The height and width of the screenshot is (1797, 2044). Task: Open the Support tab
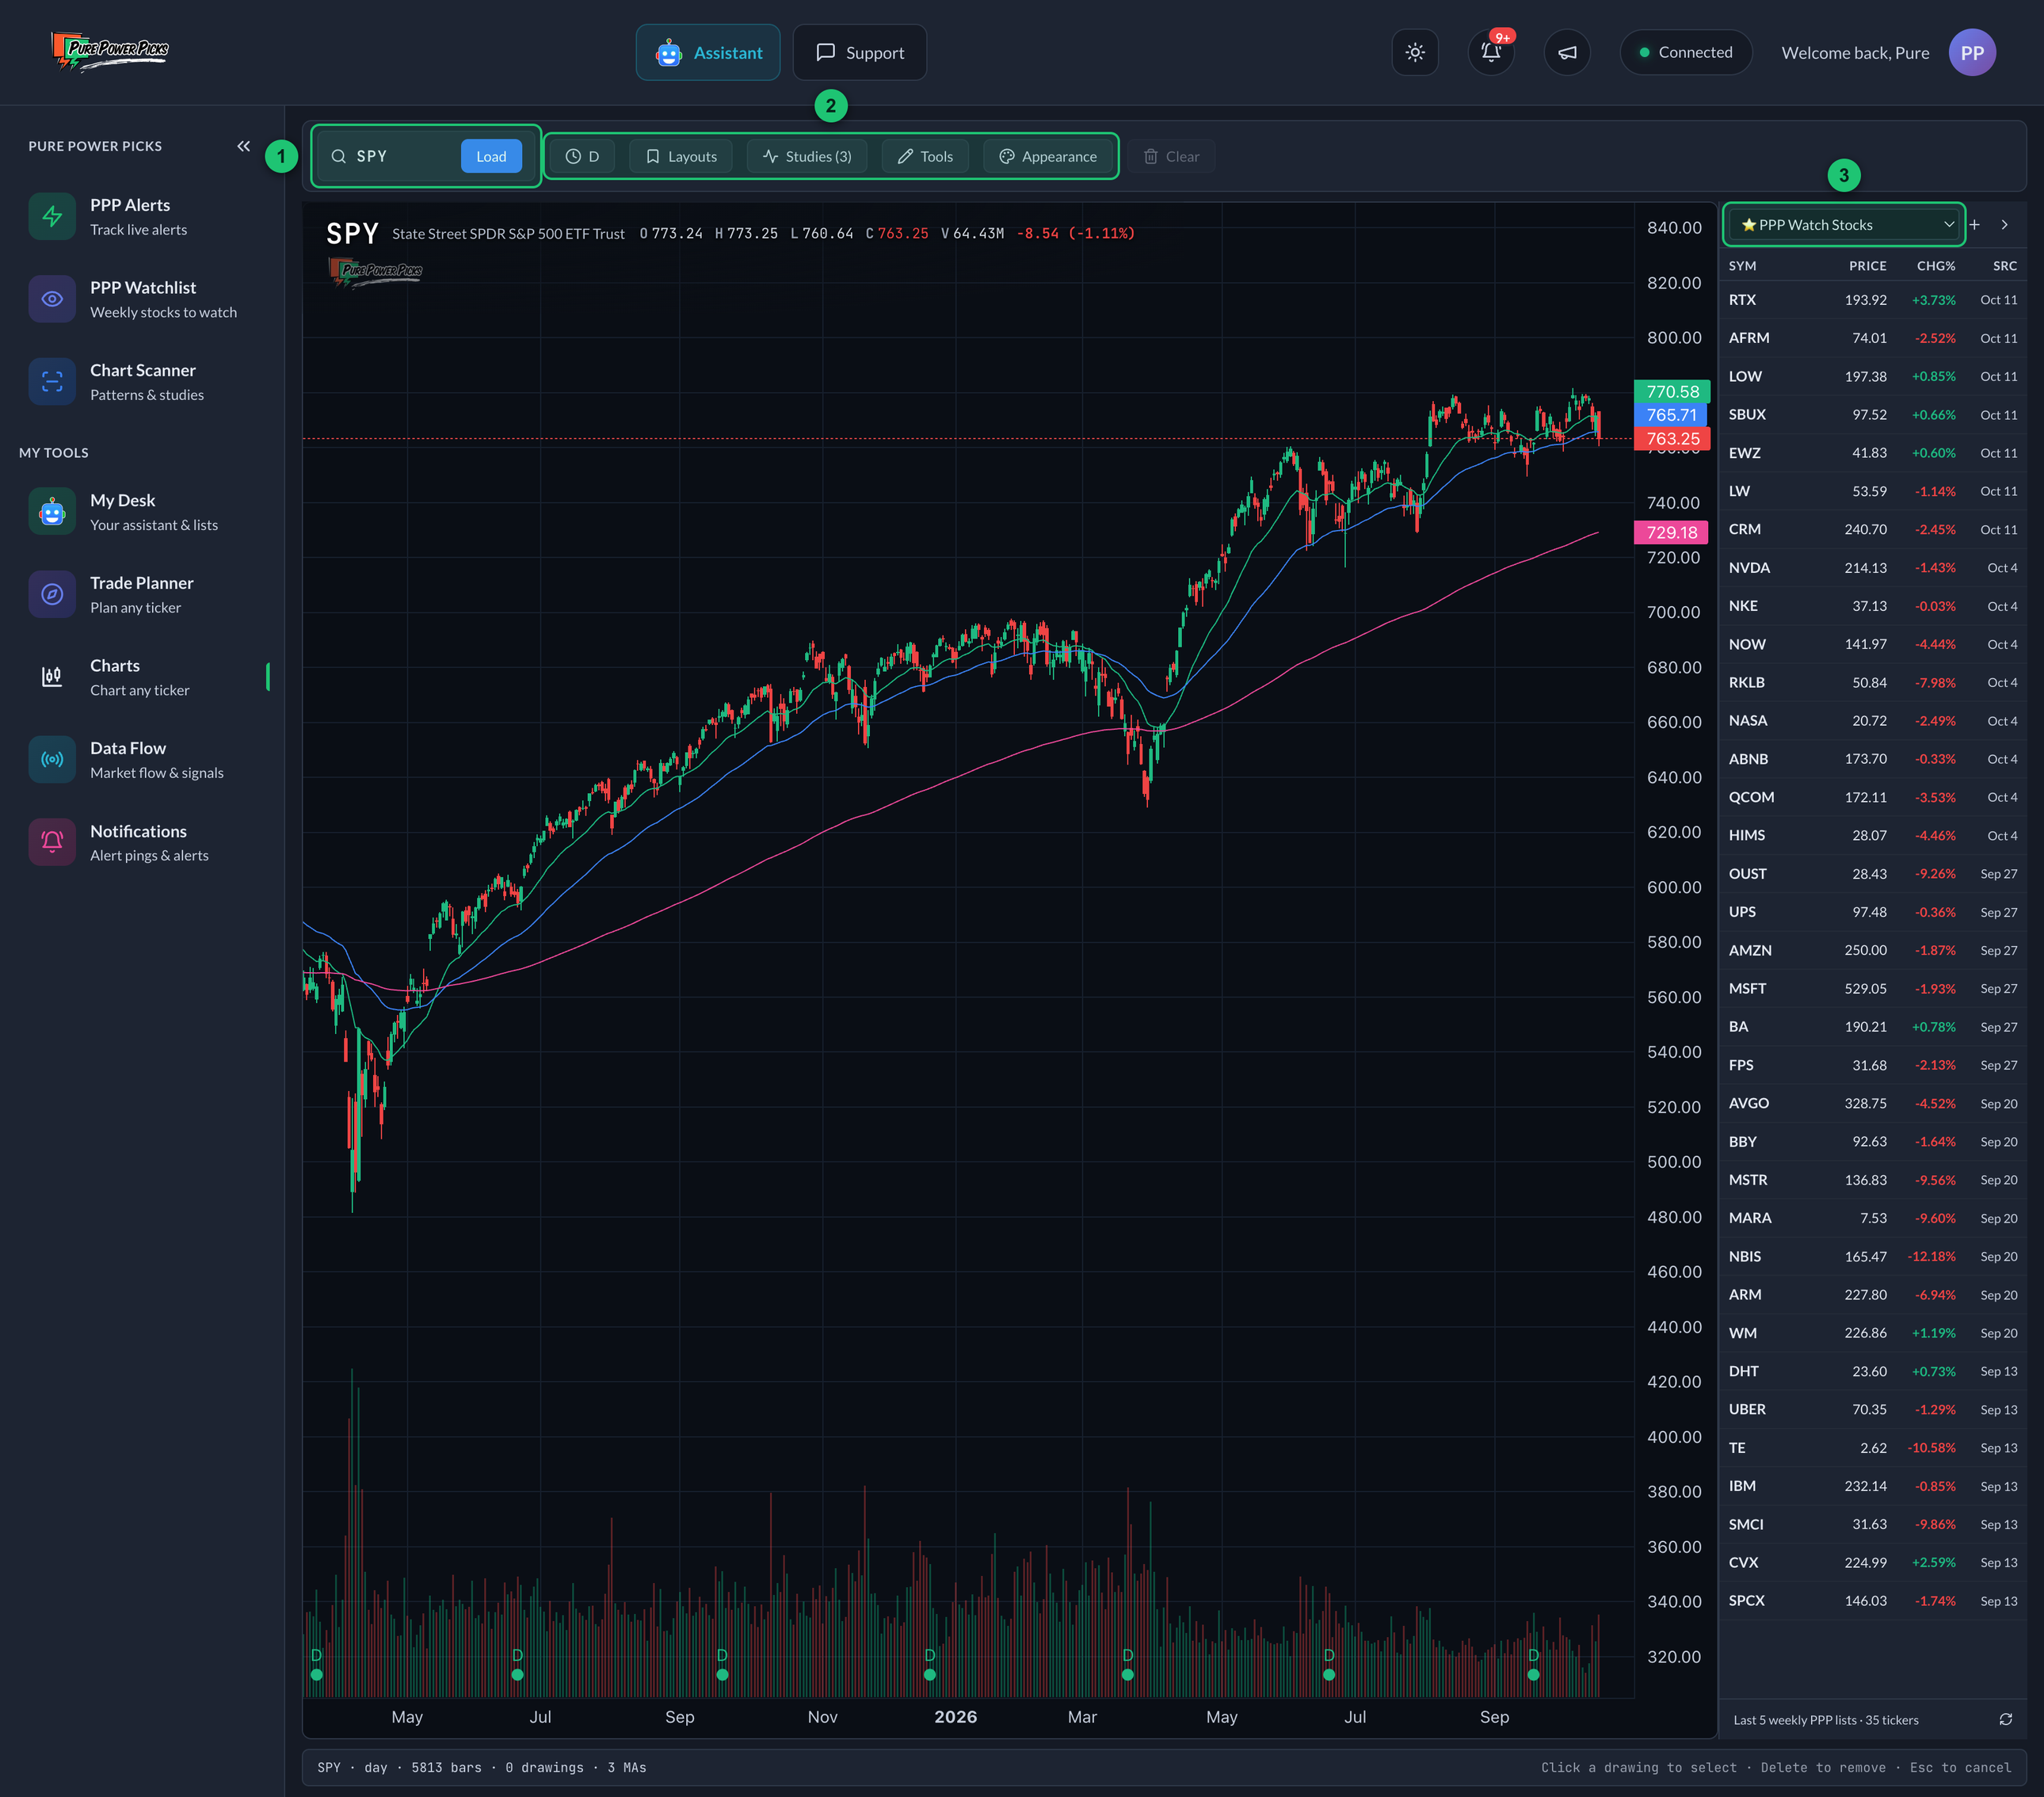[x=860, y=52]
